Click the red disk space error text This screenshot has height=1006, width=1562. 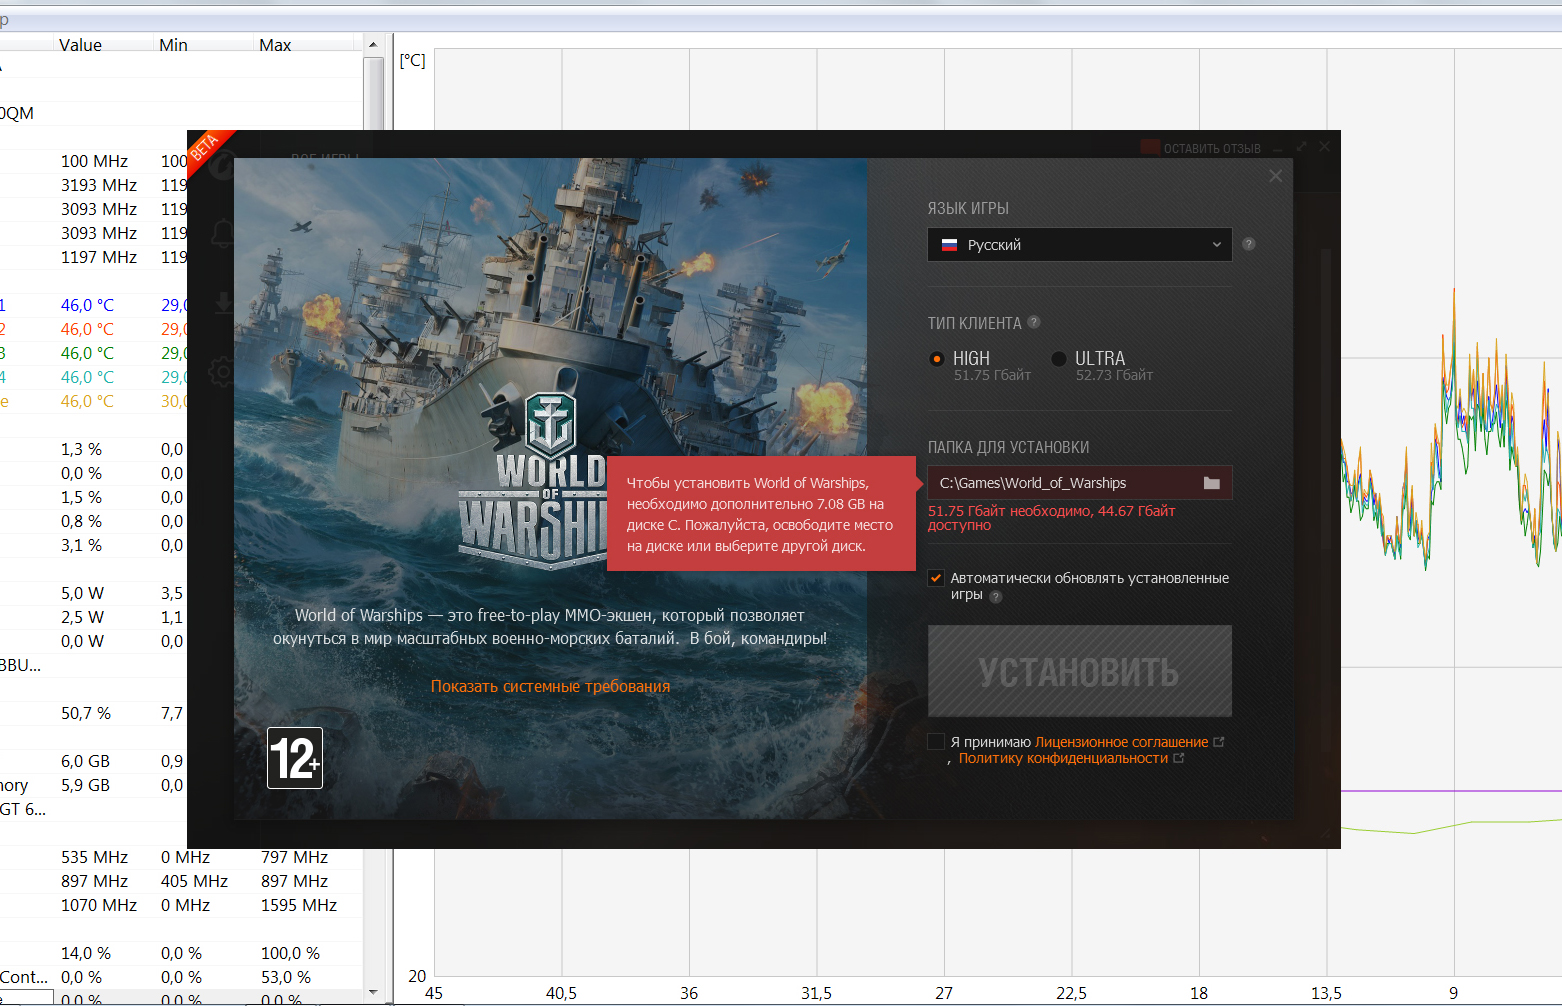[1052, 518]
